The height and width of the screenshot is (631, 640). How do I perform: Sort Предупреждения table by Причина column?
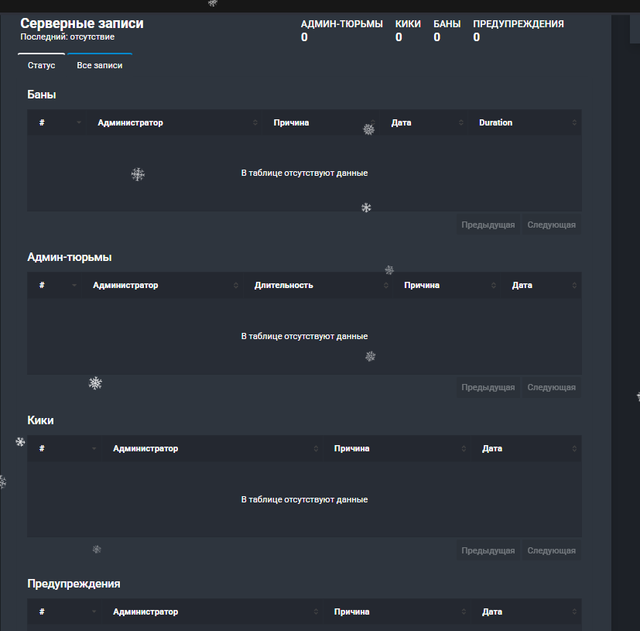[x=396, y=611]
